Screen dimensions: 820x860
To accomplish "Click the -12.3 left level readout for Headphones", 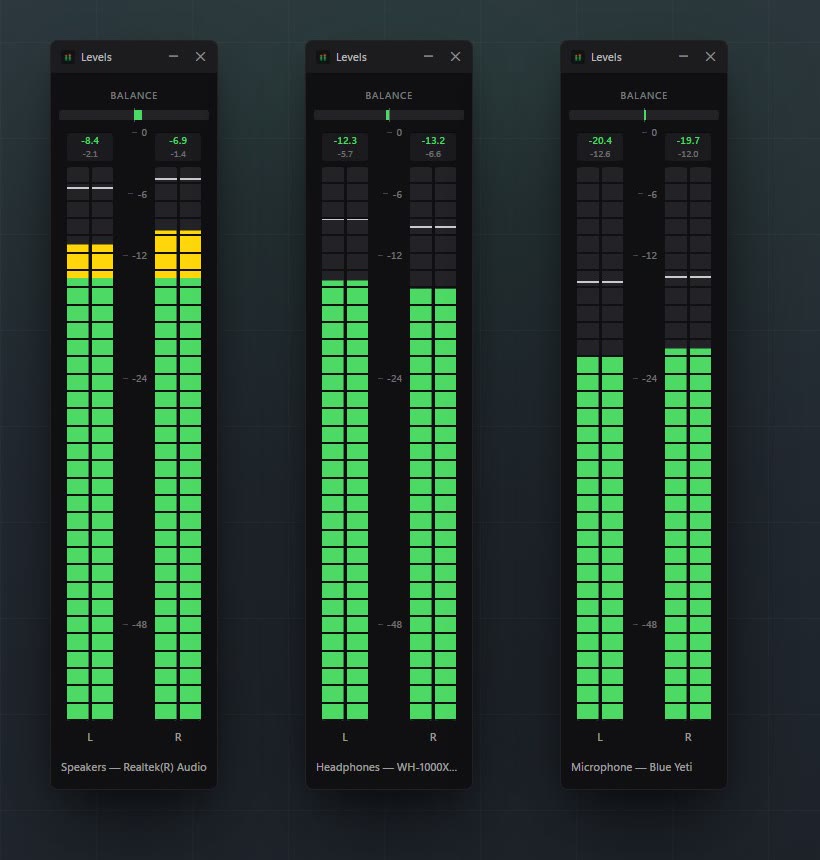I will point(345,140).
